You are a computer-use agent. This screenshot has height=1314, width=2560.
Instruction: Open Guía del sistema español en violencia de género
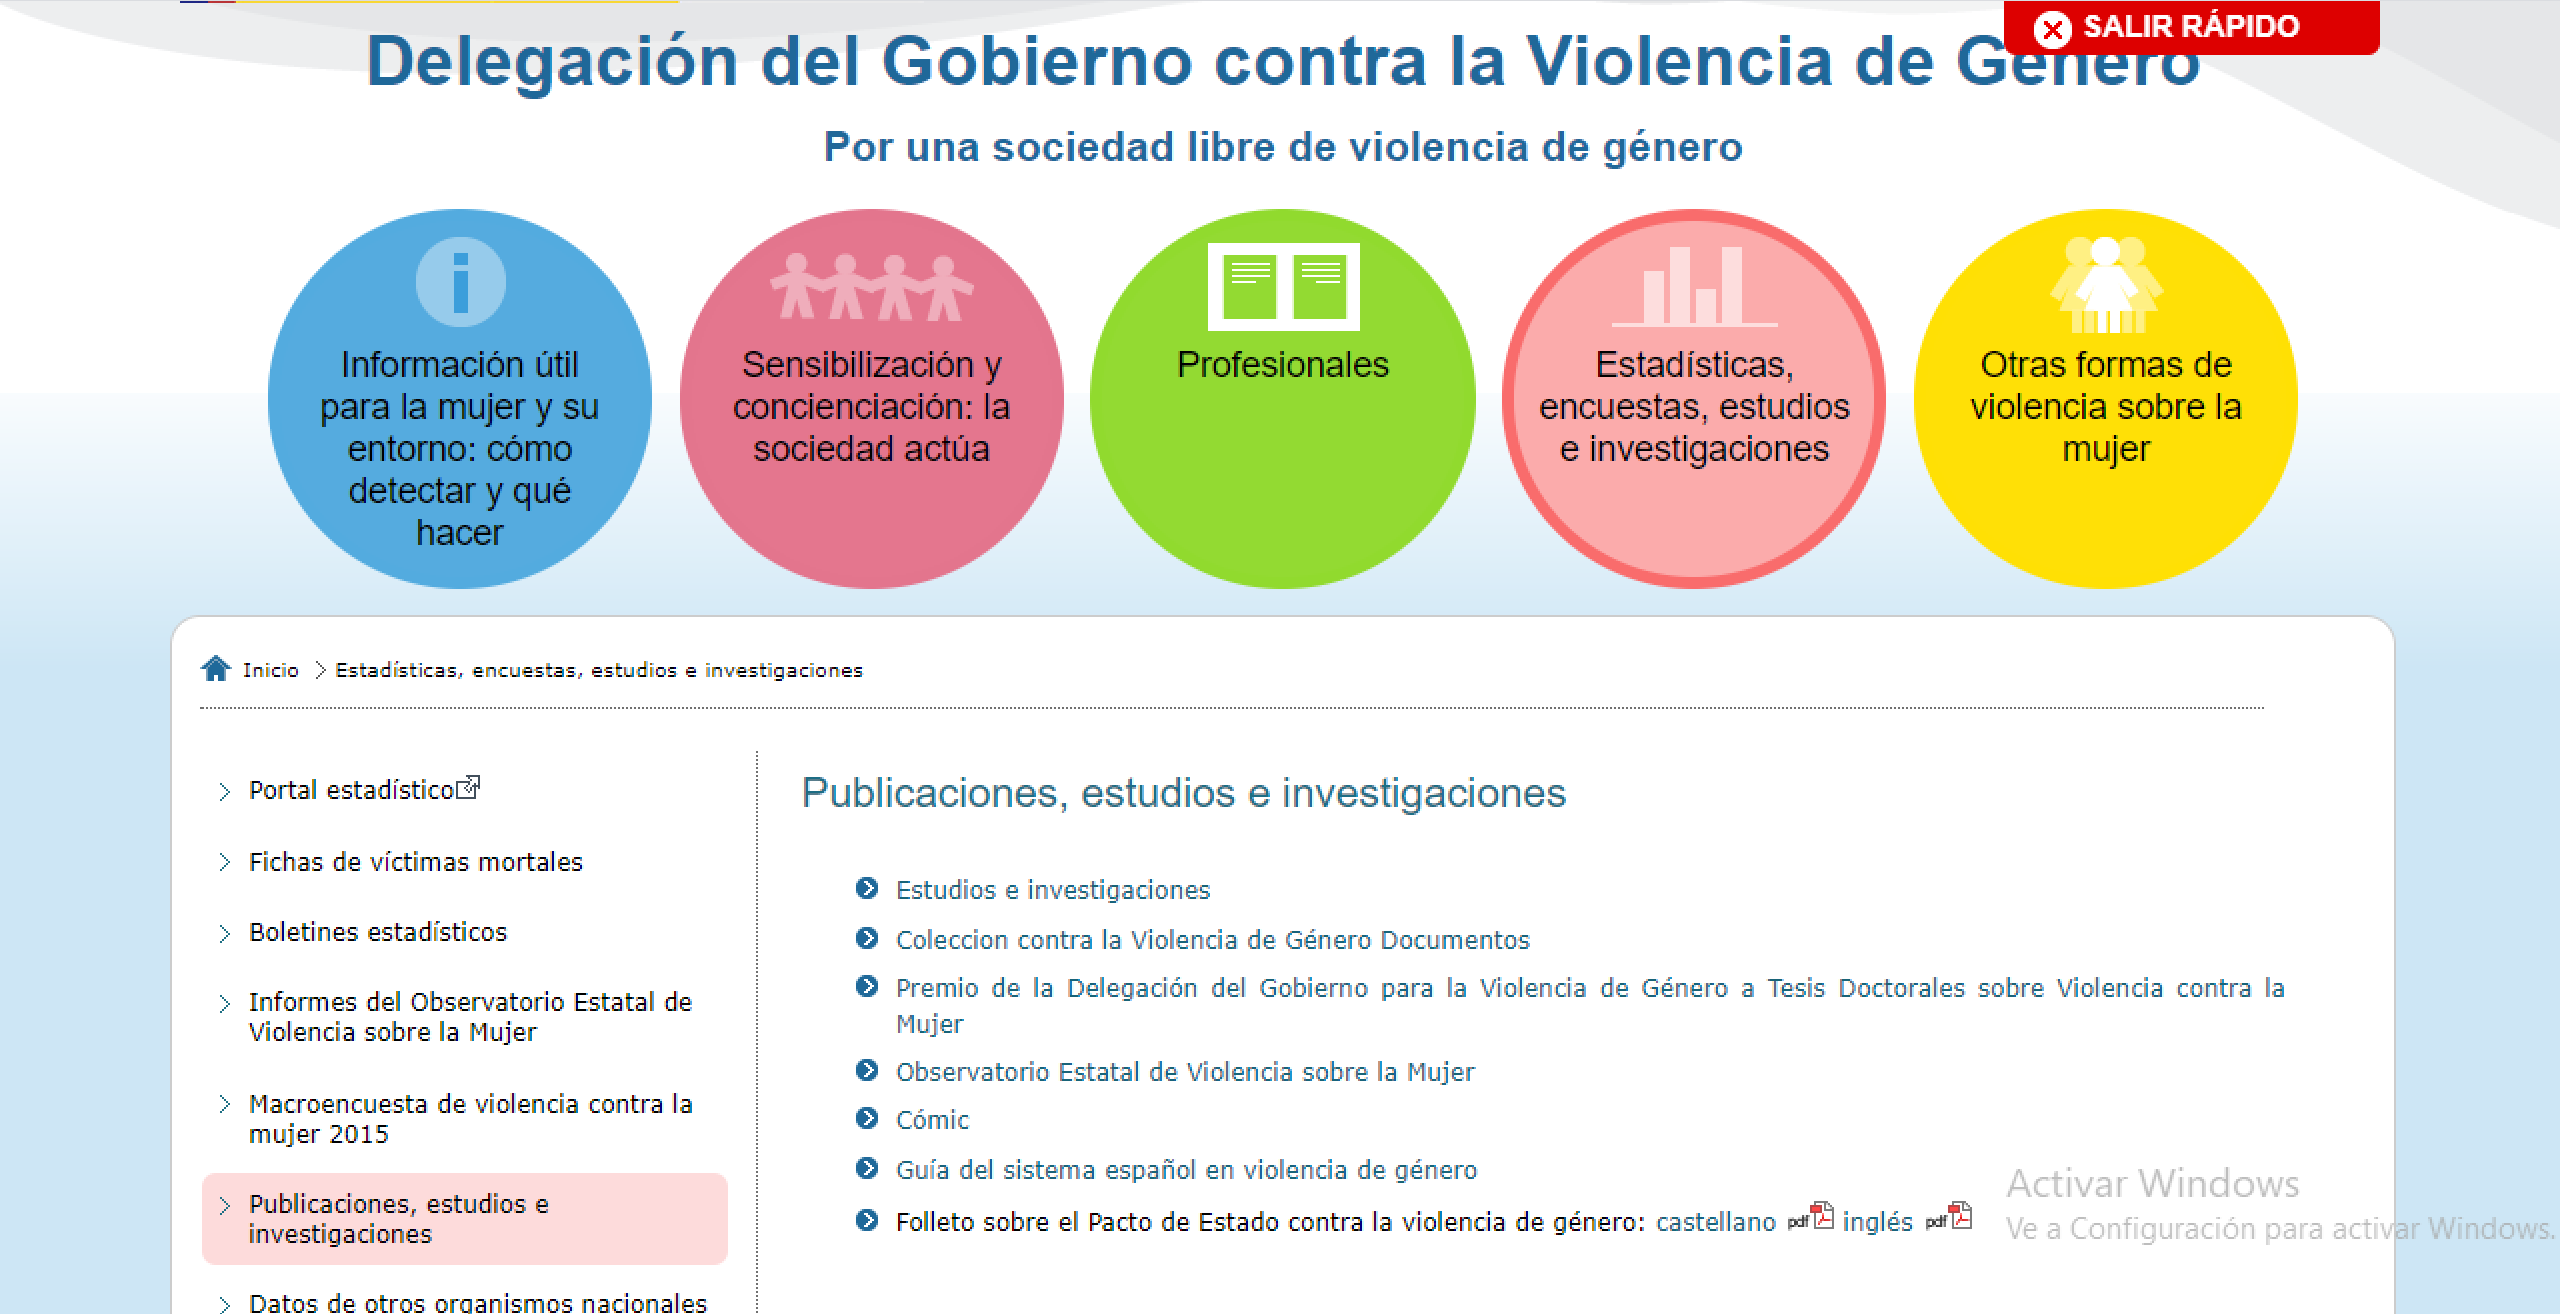pos(1186,1170)
